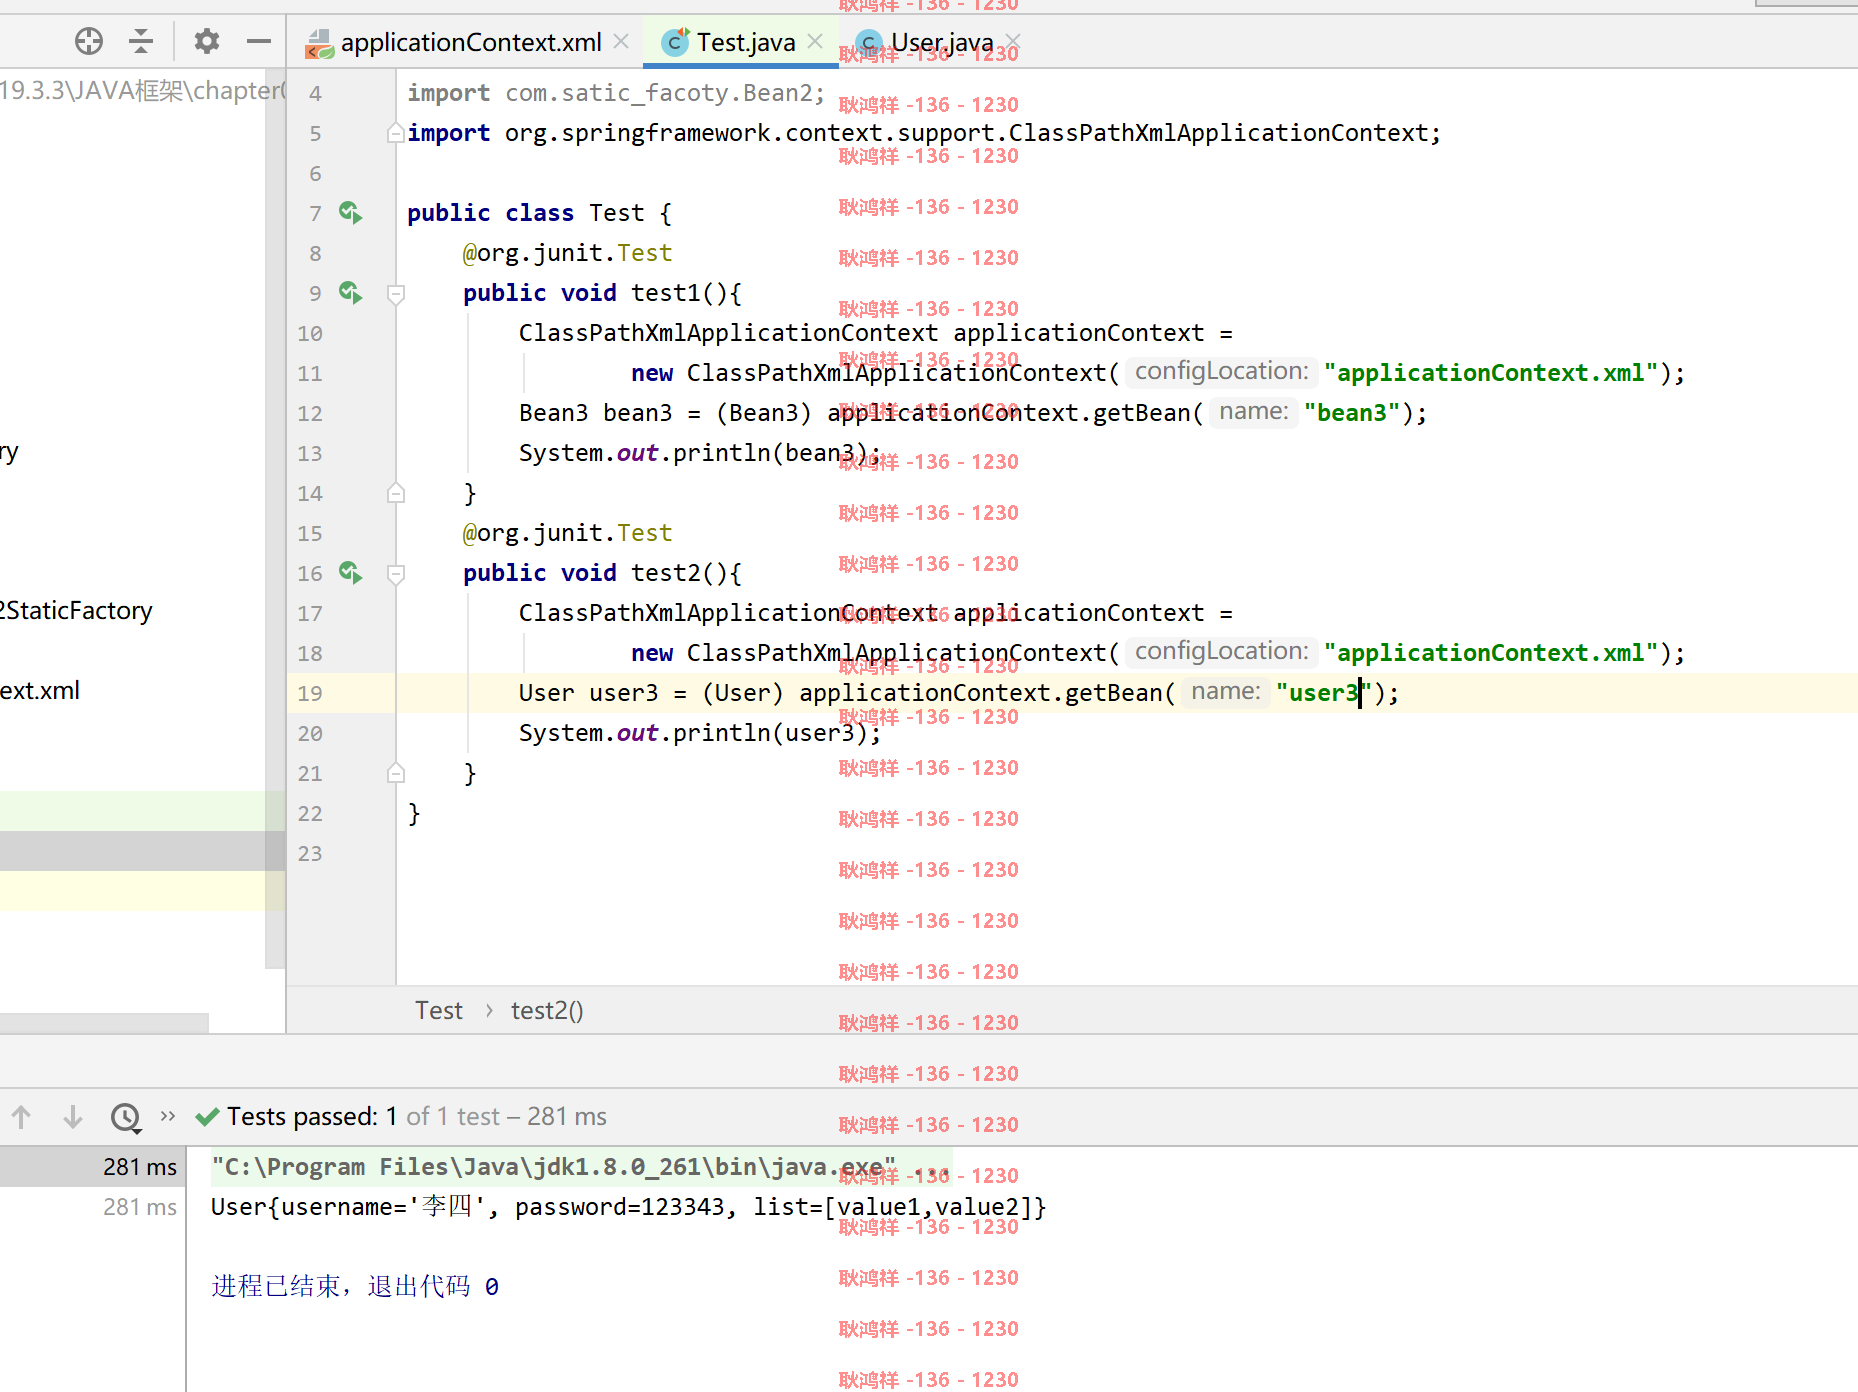Collapse the imports fold marker at line 5
The width and height of the screenshot is (1858, 1392).
tap(396, 133)
